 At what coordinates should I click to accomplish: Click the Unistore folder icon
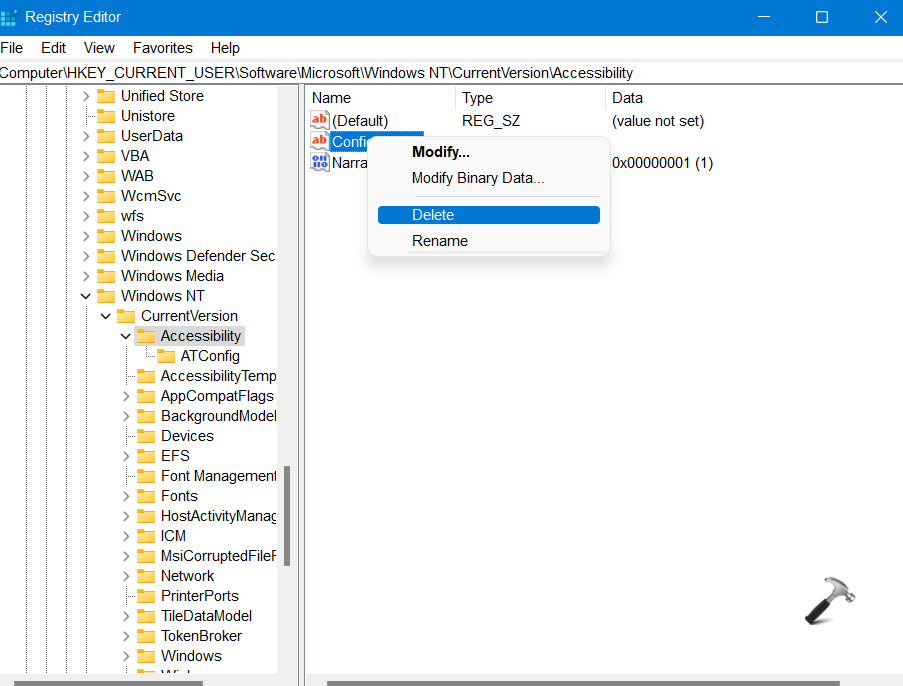click(106, 116)
